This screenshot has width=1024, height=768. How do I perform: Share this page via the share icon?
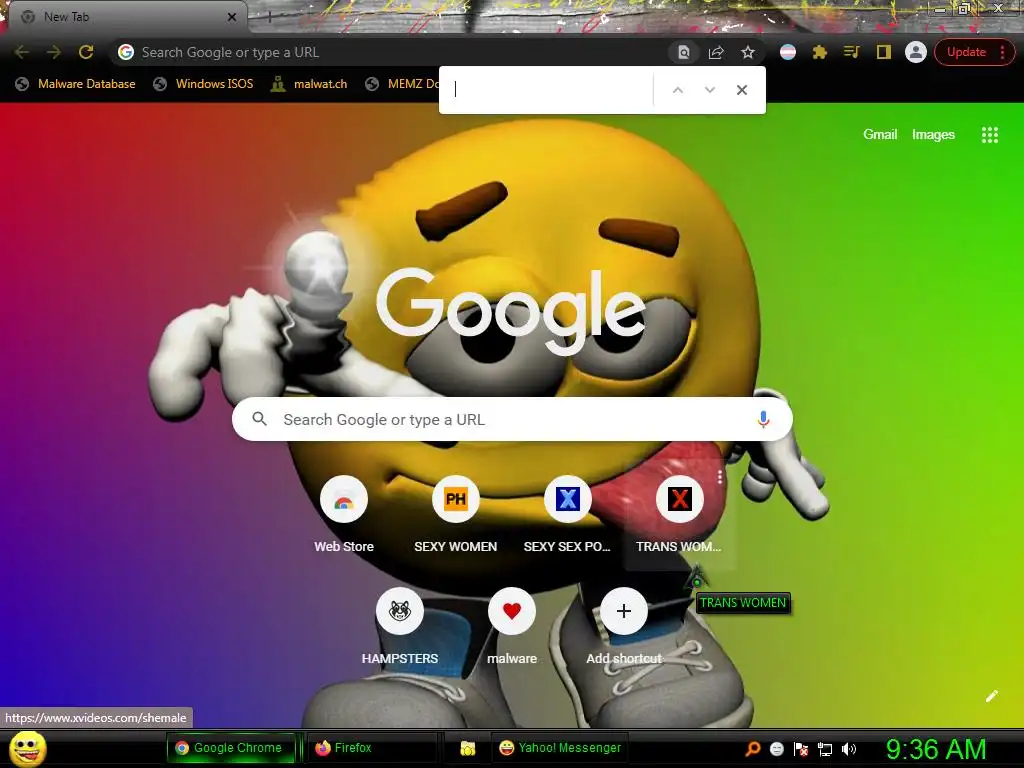pyautogui.click(x=716, y=52)
